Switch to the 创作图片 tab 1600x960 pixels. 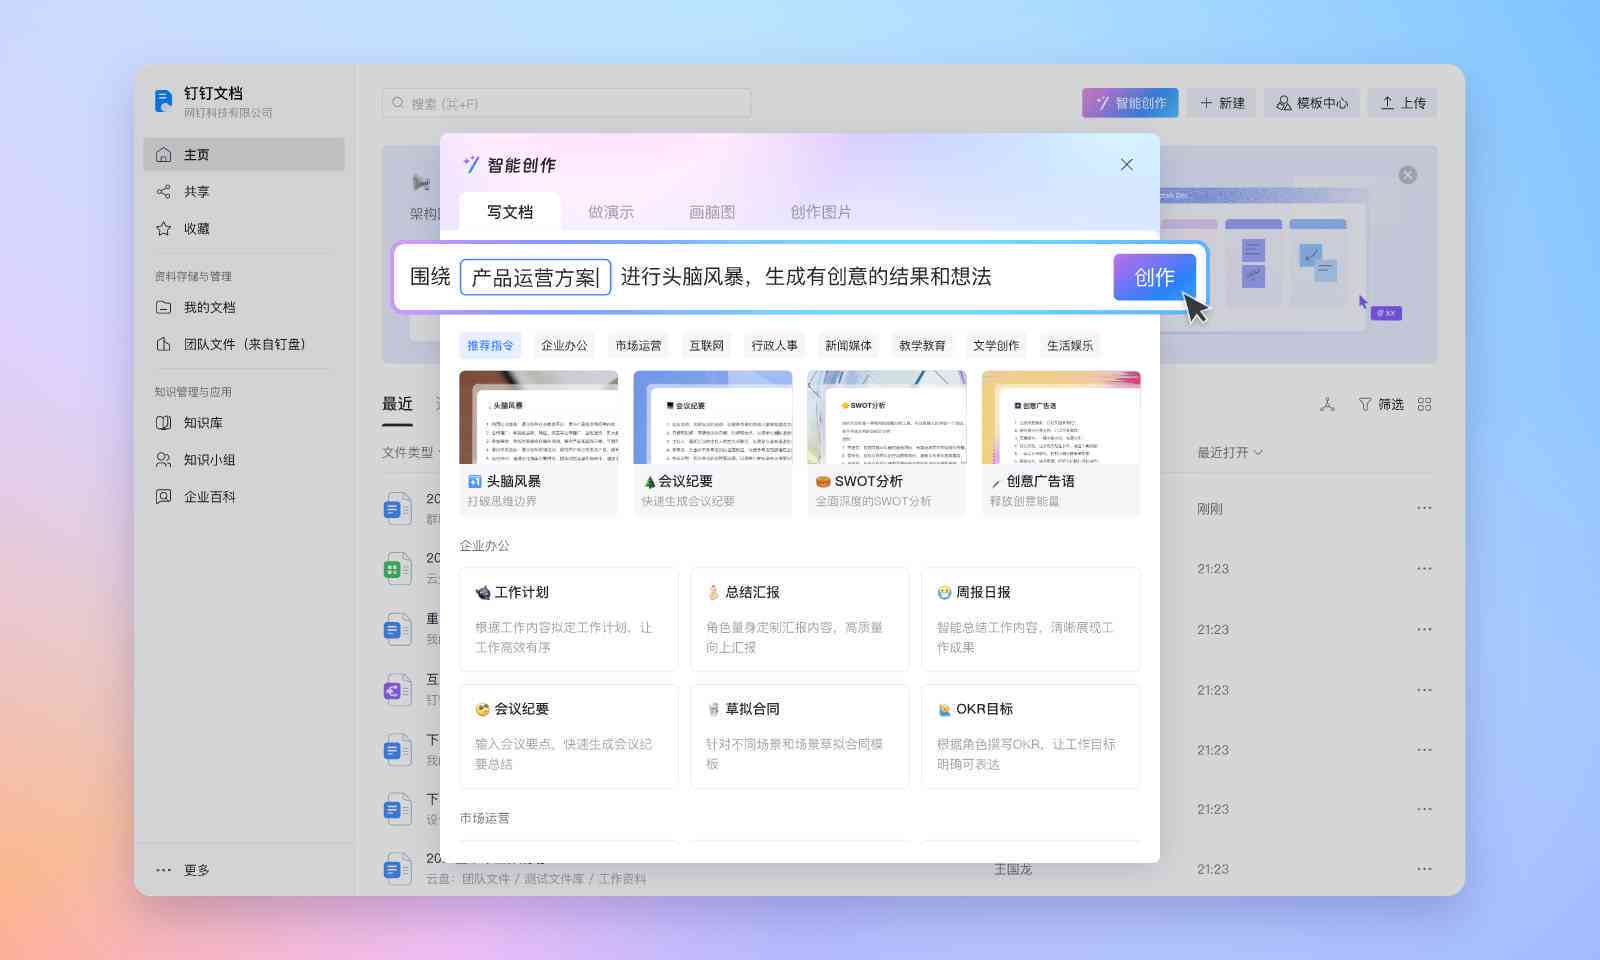(821, 212)
